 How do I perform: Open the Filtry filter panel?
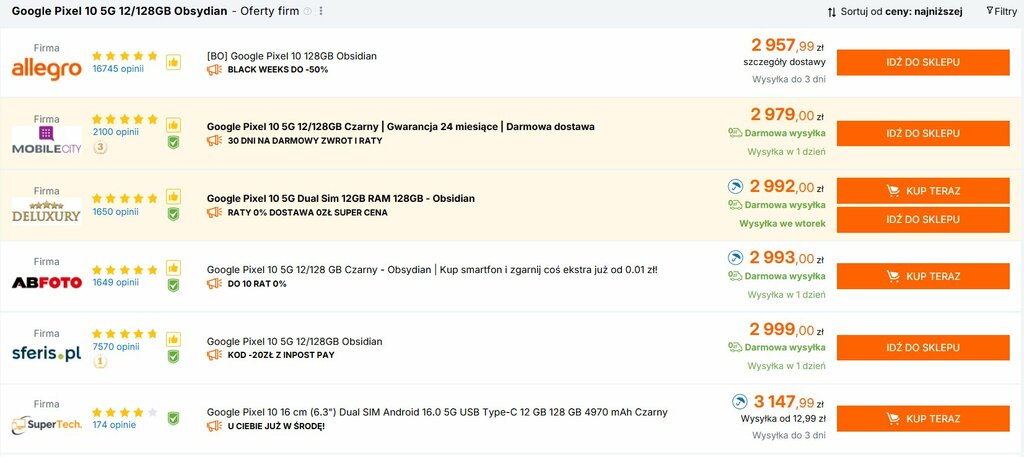(x=1000, y=11)
